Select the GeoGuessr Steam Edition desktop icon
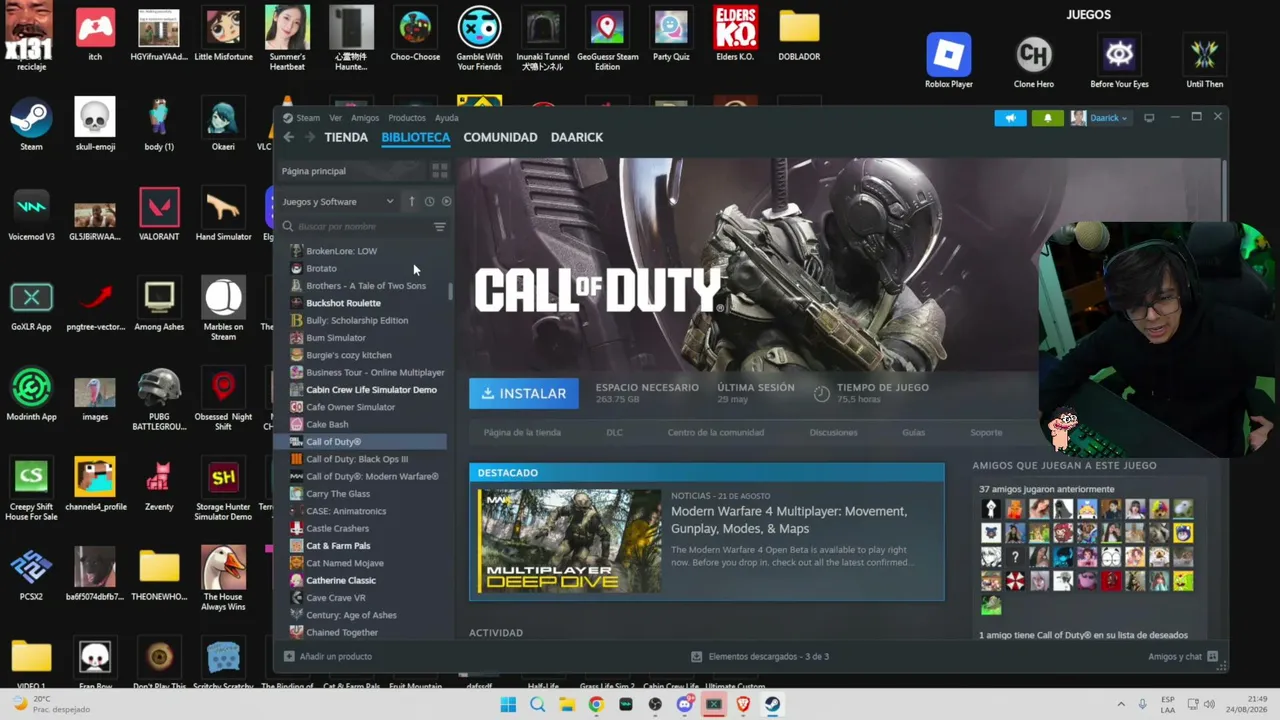Screen dimensions: 1280x720 pyautogui.click(x=607, y=38)
